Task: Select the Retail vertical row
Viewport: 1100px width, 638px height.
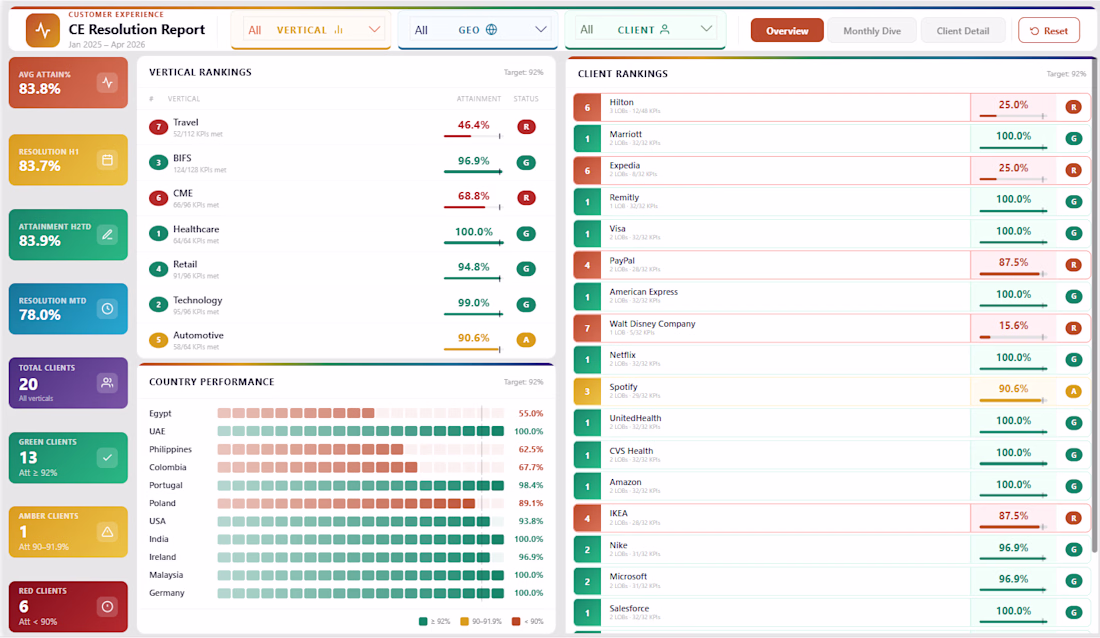Action: (346, 269)
